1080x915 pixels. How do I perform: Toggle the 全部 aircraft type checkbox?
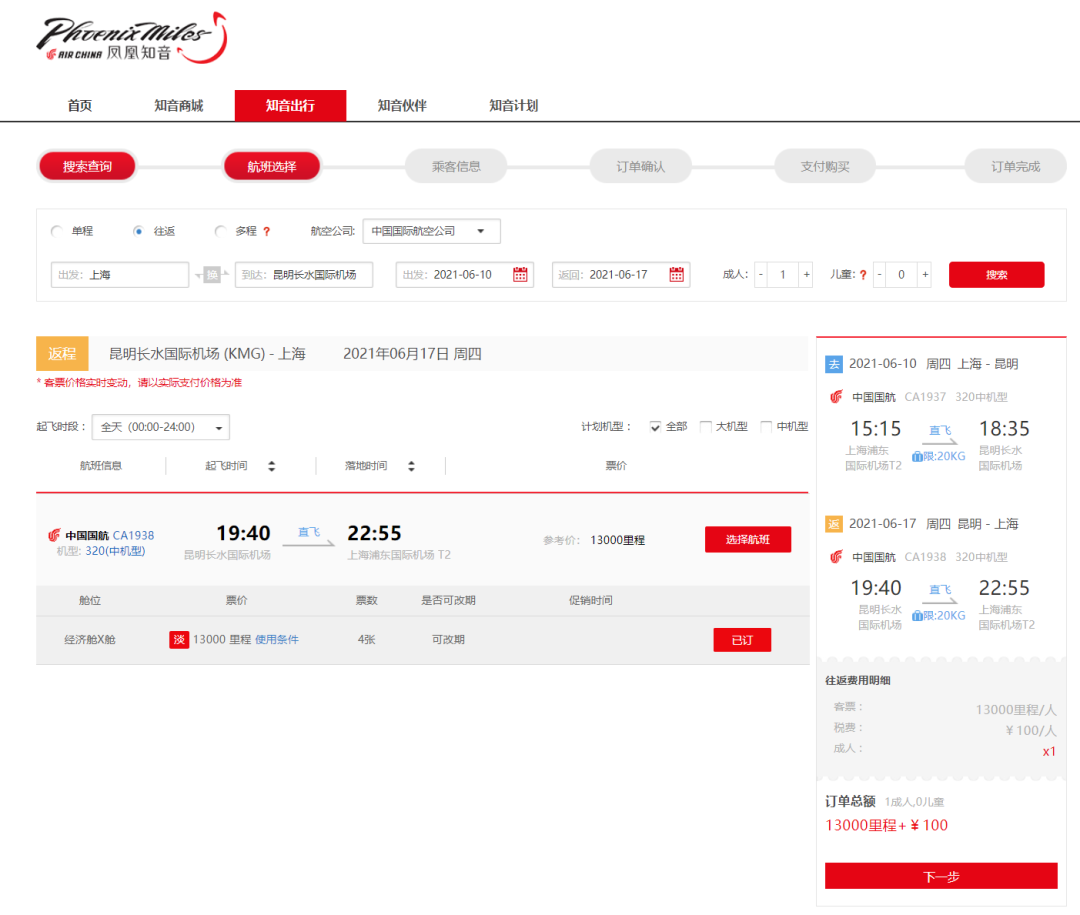[655, 427]
